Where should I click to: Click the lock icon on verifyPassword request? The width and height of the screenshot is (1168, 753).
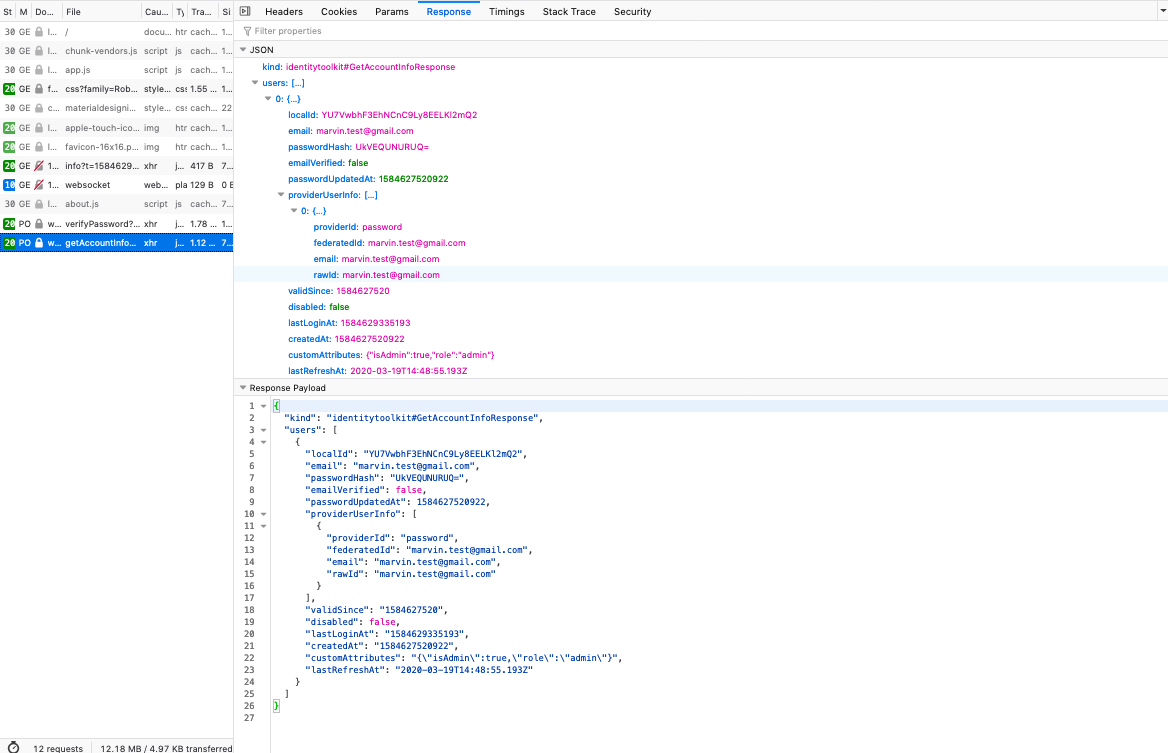[39, 224]
